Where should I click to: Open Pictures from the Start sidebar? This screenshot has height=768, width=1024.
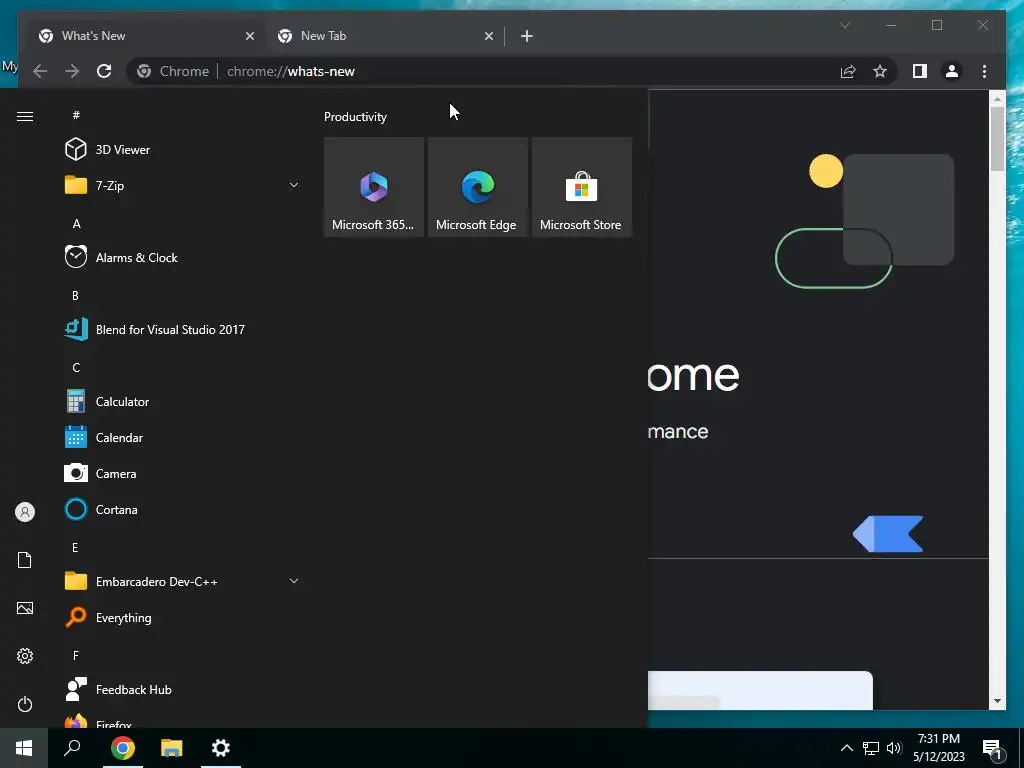(25, 608)
